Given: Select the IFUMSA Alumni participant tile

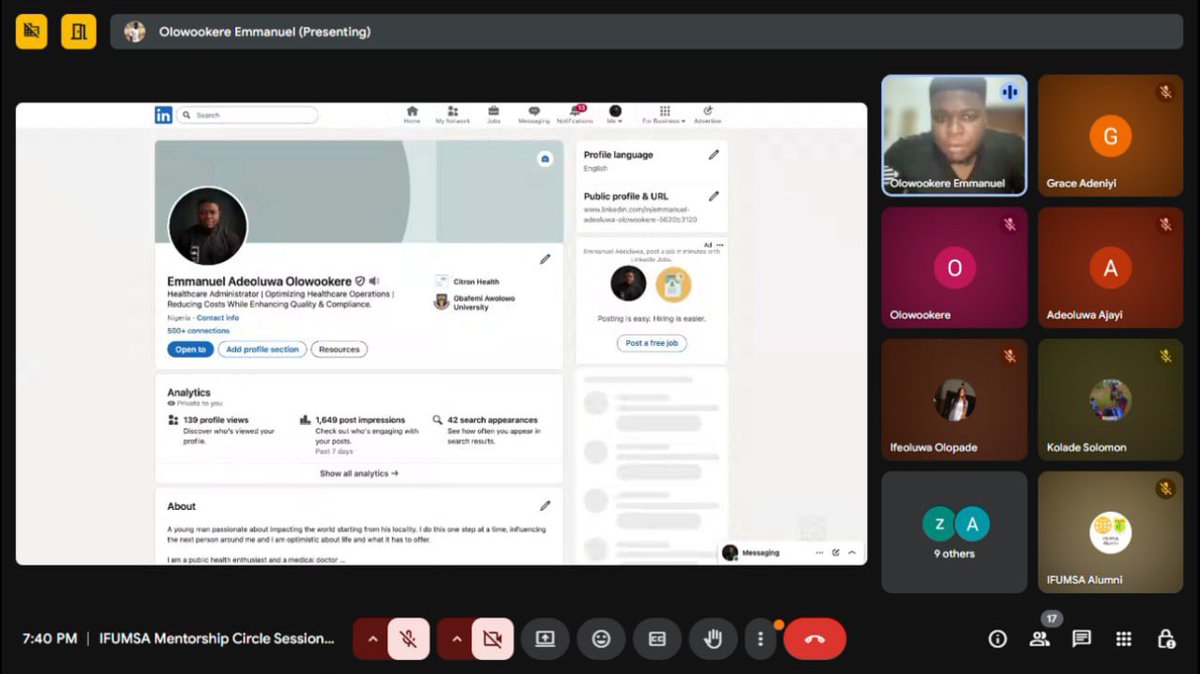Looking at the screenshot, I should coord(1110,532).
